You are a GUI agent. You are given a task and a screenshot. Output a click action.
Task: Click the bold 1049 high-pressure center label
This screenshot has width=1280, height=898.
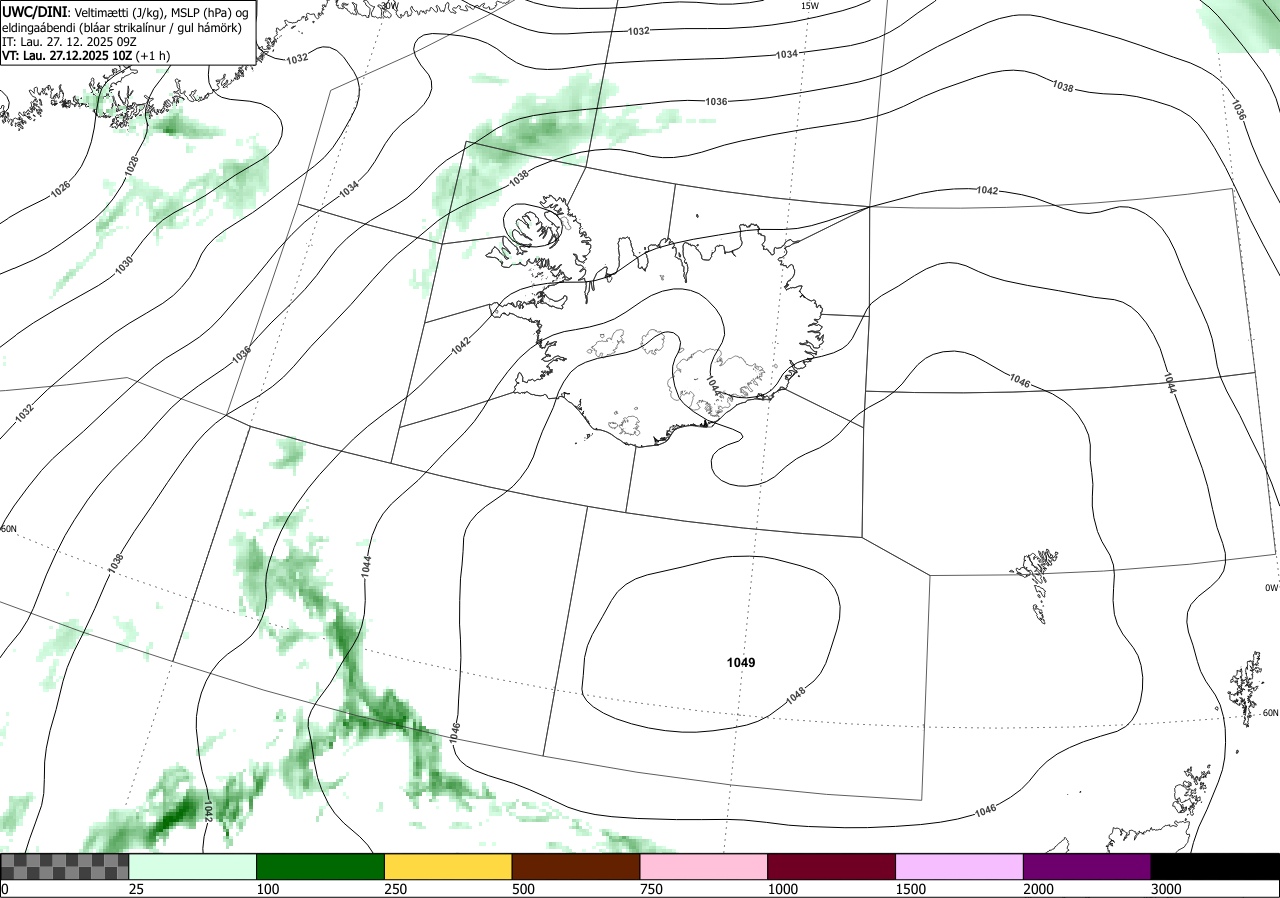[x=741, y=663]
